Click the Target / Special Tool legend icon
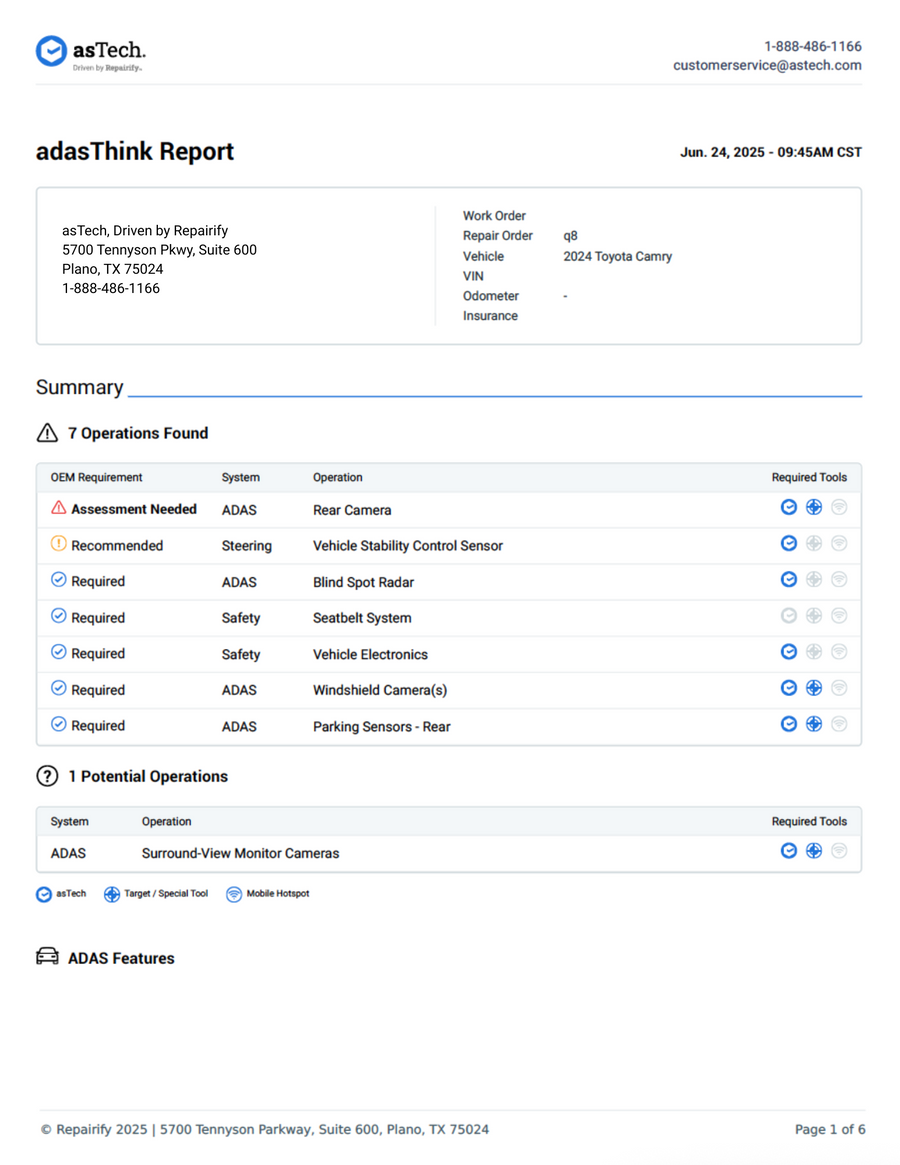 coord(112,893)
